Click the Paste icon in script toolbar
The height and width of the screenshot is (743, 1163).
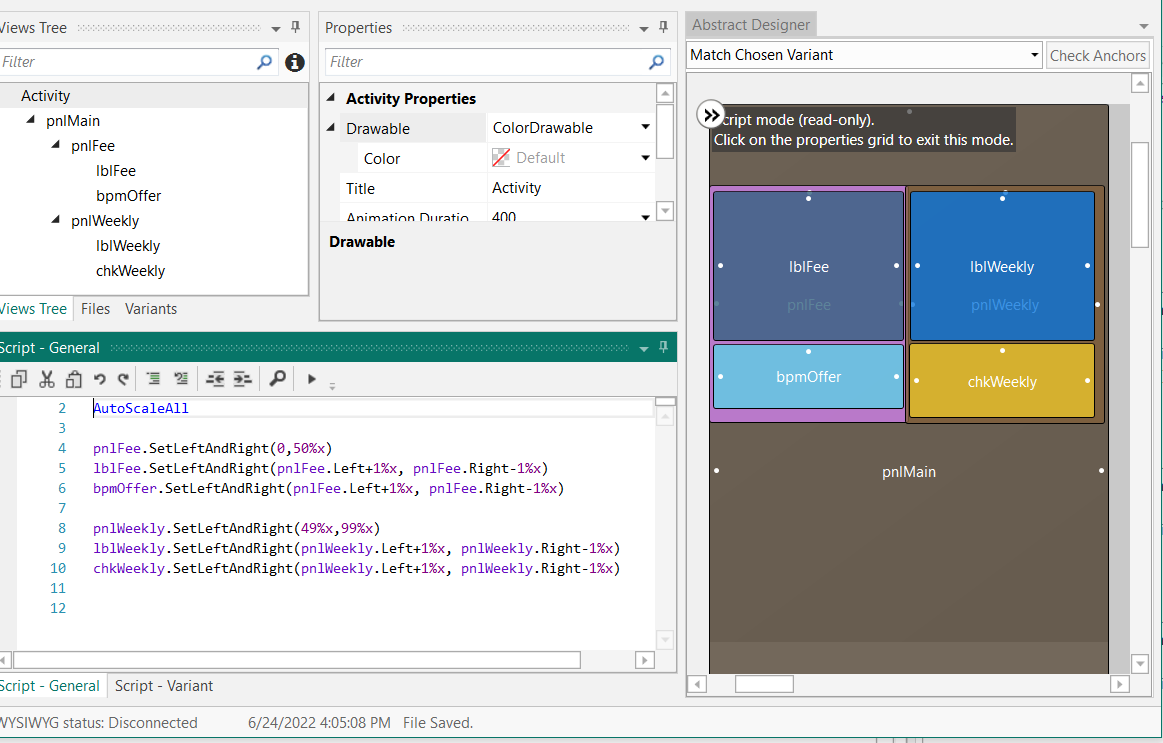(73, 379)
